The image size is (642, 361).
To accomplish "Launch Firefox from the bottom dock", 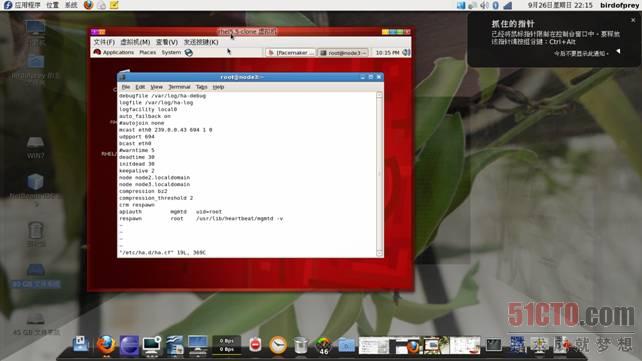I will (106, 345).
